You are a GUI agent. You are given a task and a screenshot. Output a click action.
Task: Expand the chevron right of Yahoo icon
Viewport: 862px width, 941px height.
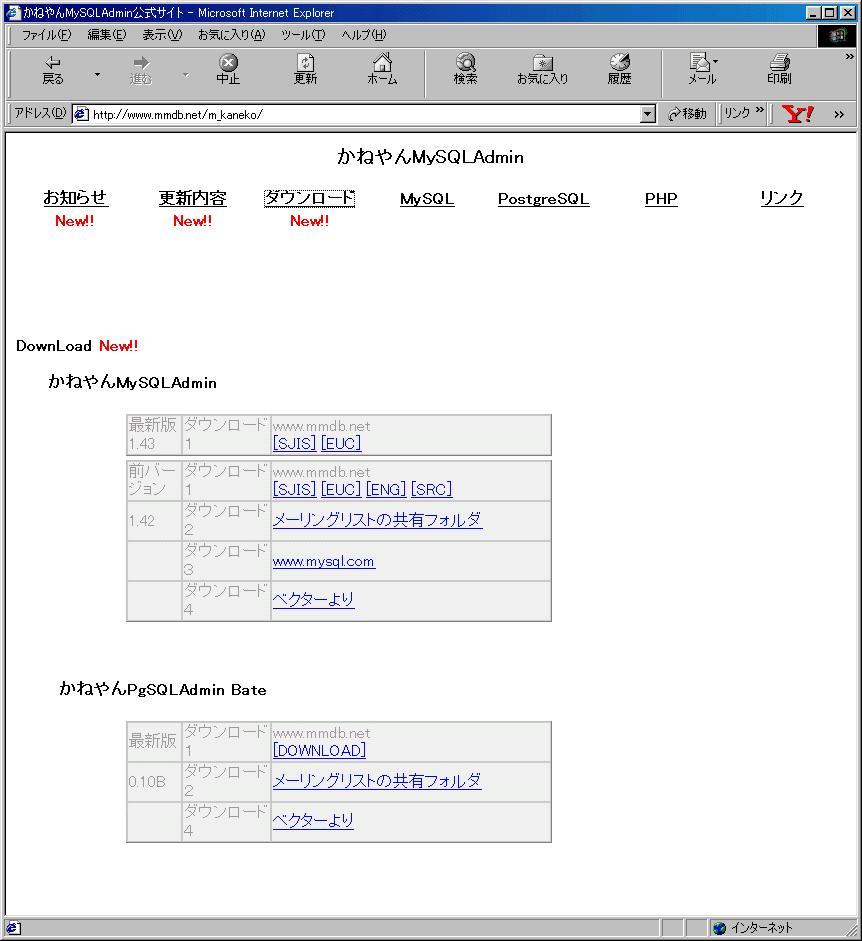[839, 114]
